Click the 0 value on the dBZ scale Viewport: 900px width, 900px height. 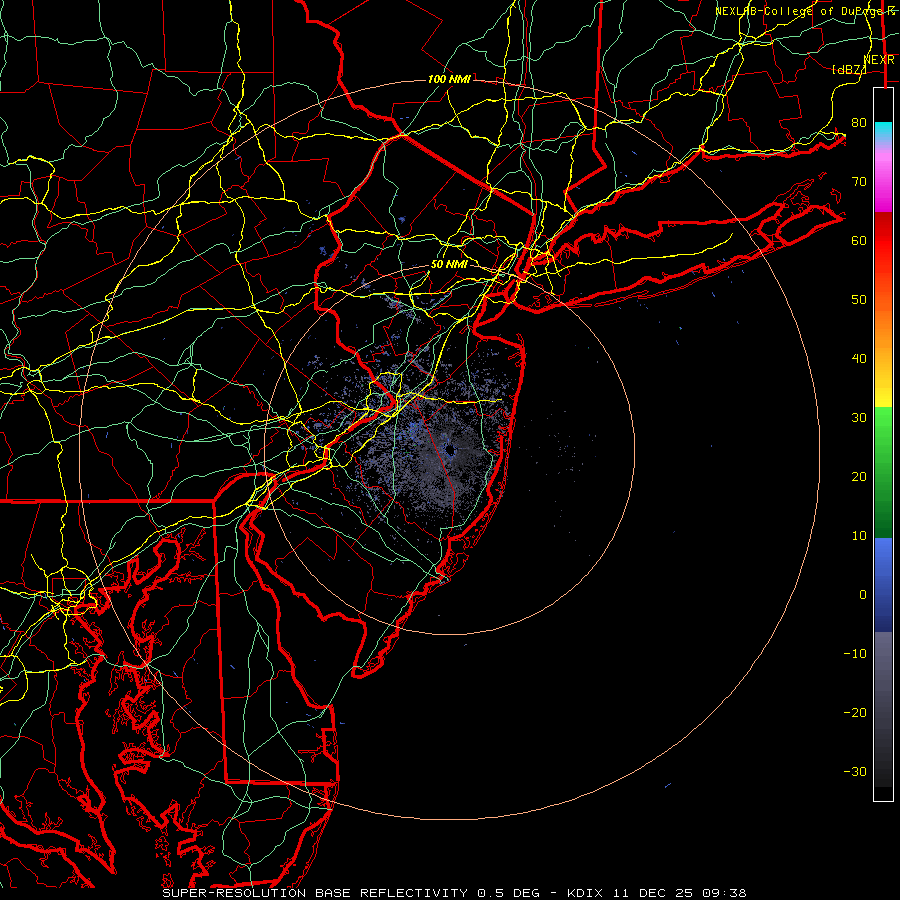pyautogui.click(x=863, y=595)
